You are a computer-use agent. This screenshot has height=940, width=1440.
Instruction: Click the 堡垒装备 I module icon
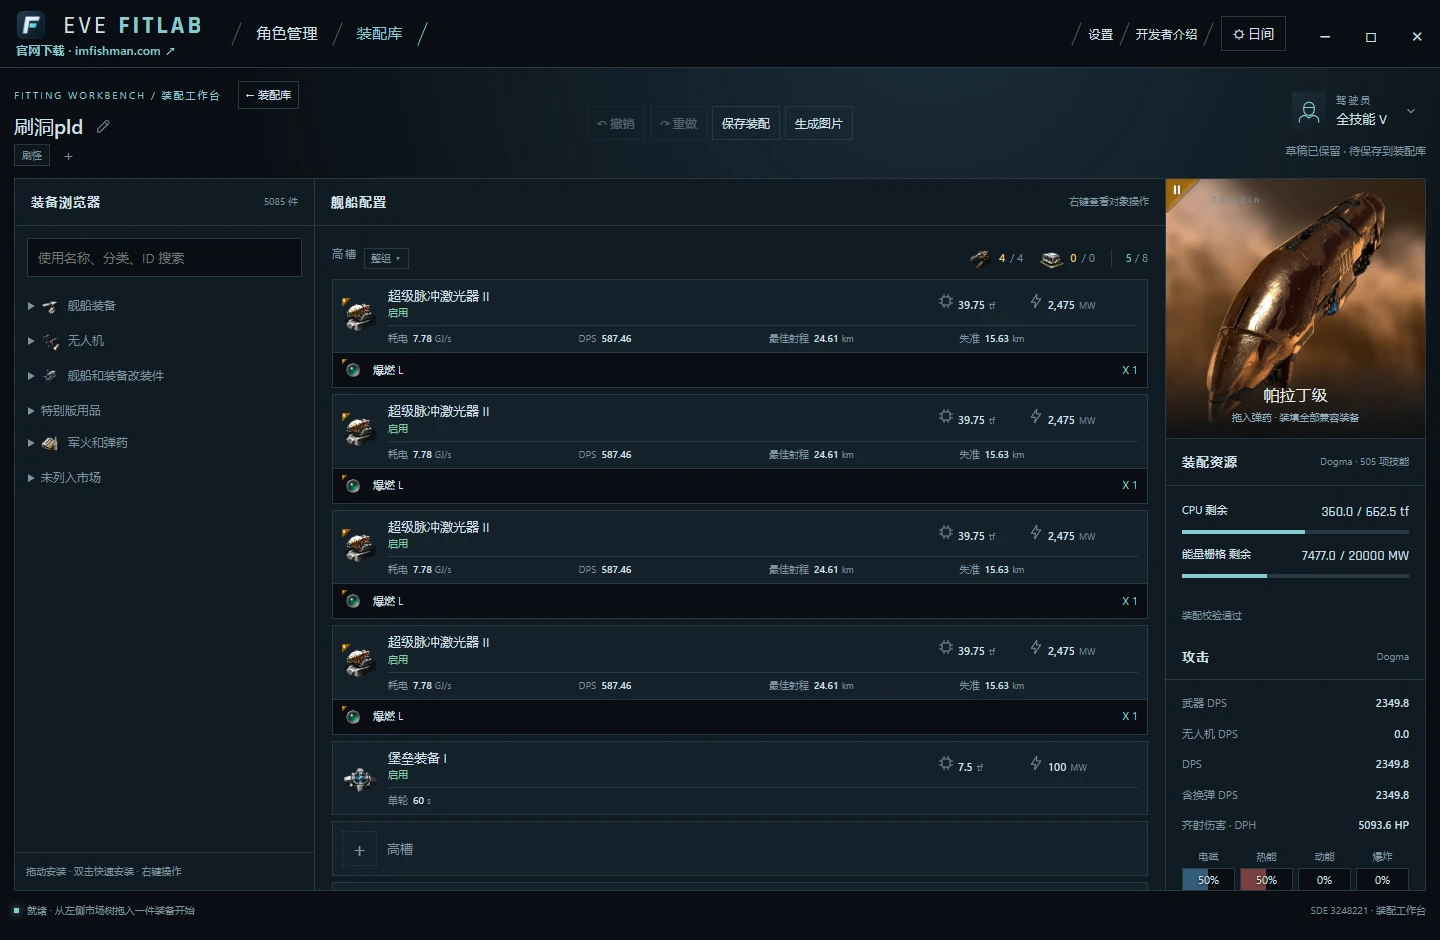pyautogui.click(x=359, y=777)
